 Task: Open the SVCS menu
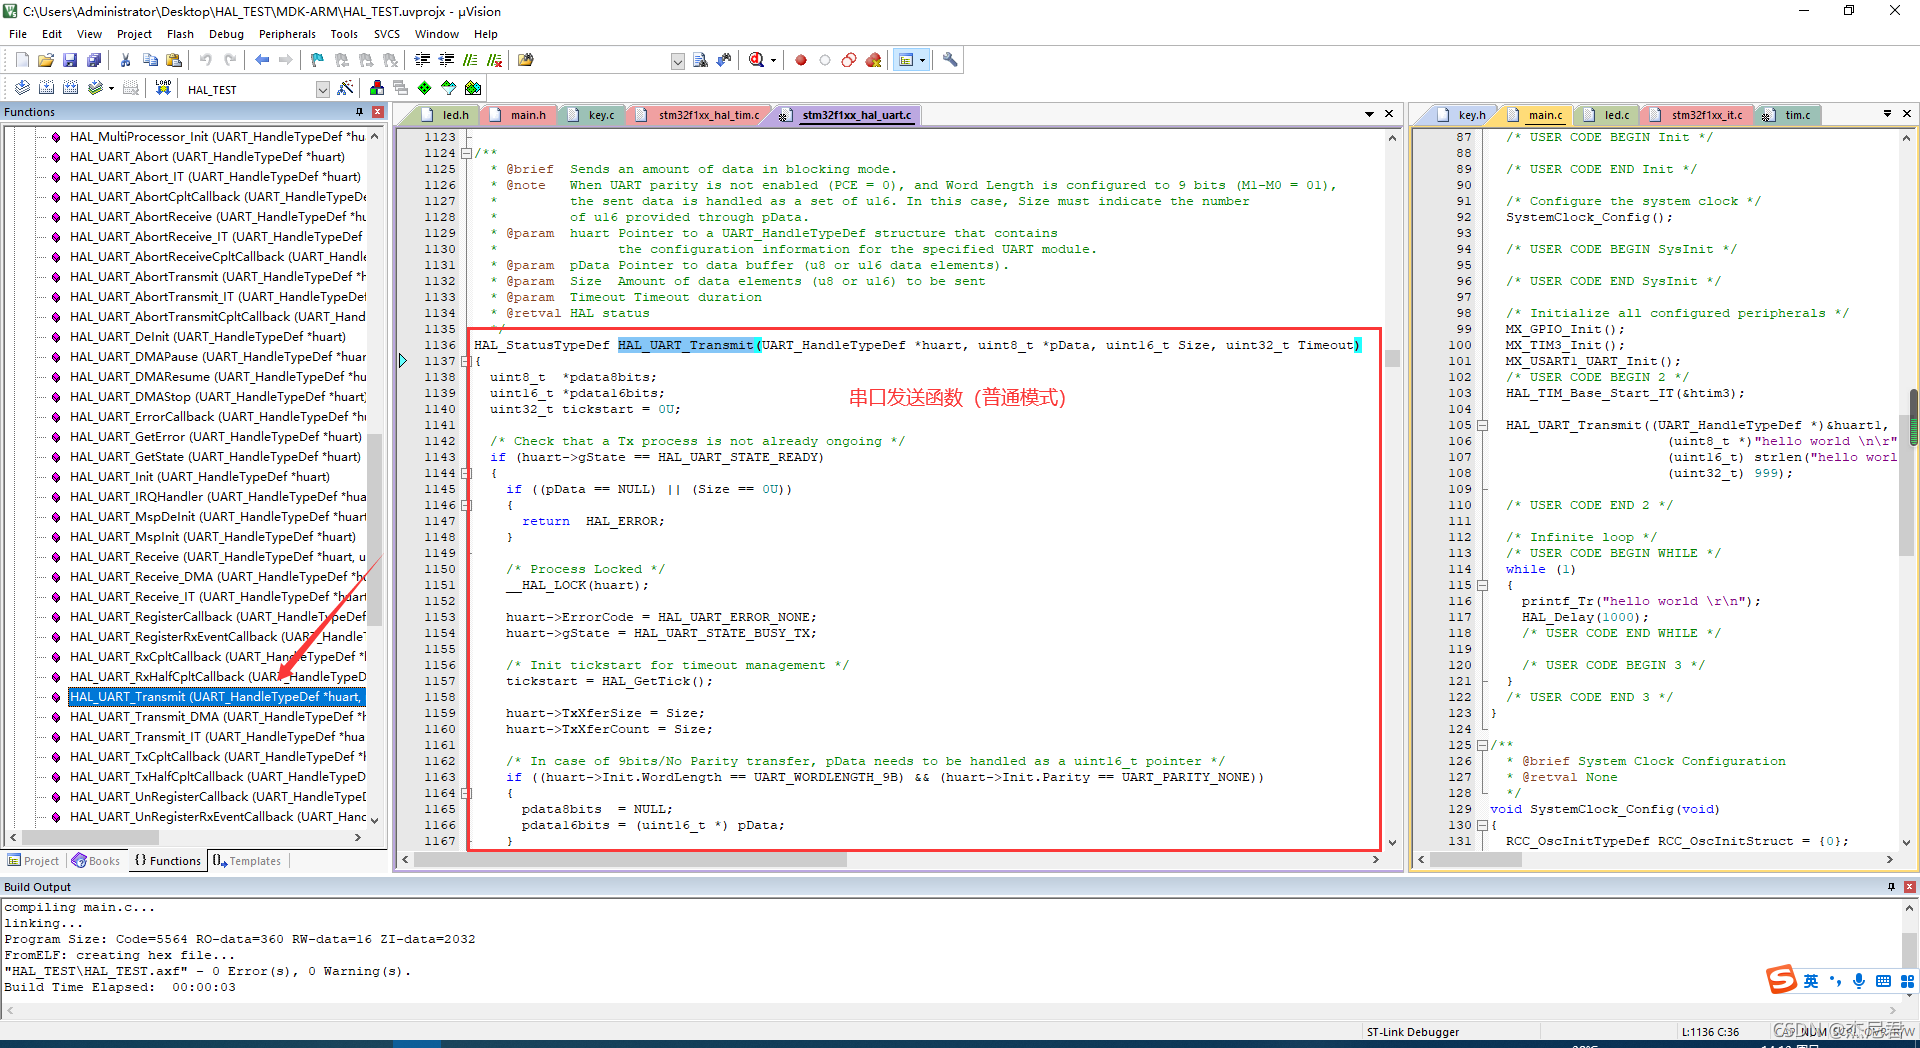click(x=386, y=34)
